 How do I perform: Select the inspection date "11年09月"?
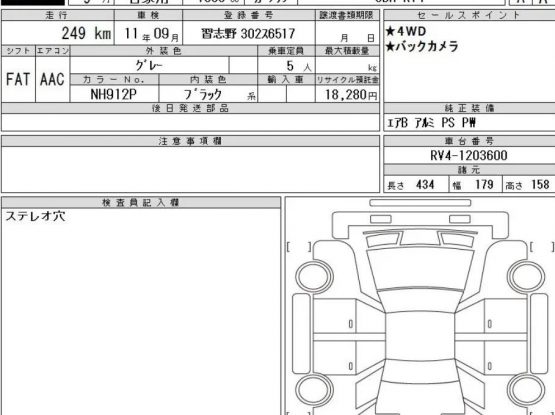tap(151, 34)
